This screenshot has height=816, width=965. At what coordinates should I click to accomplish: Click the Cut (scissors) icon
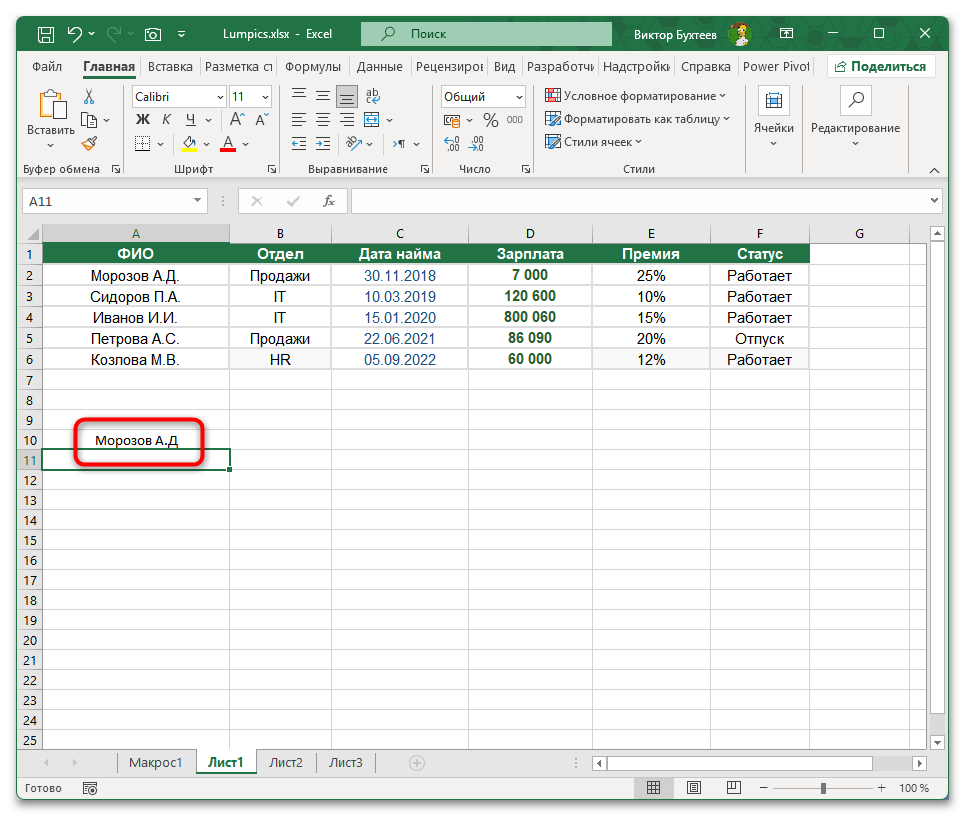click(x=87, y=97)
